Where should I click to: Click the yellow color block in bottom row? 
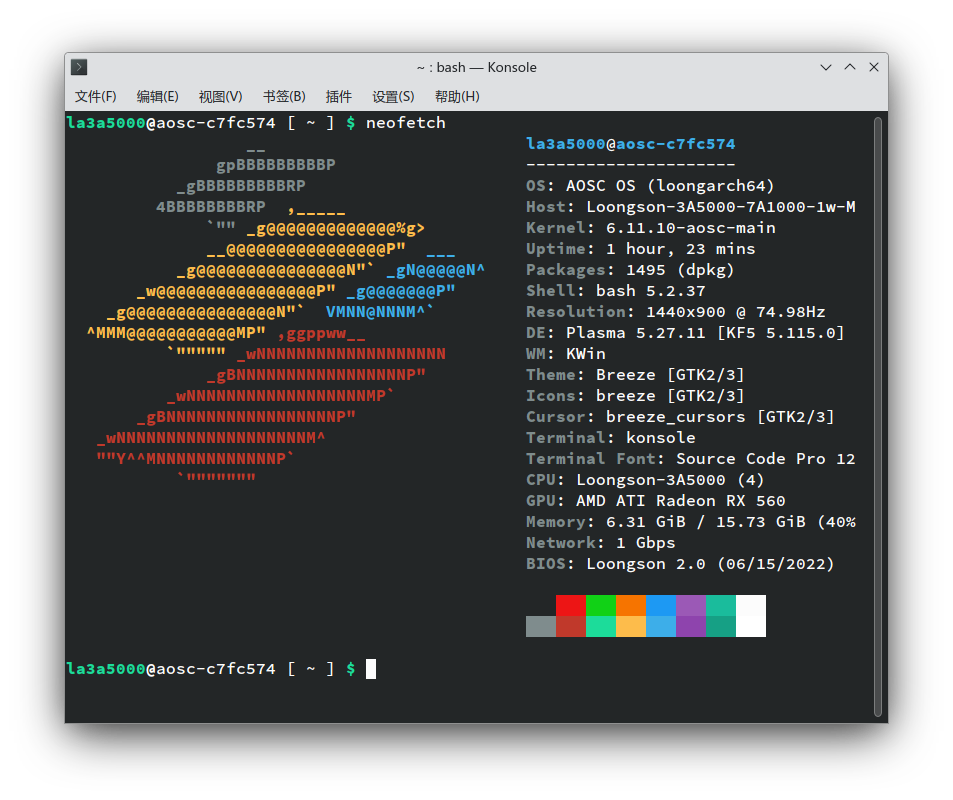tap(631, 626)
